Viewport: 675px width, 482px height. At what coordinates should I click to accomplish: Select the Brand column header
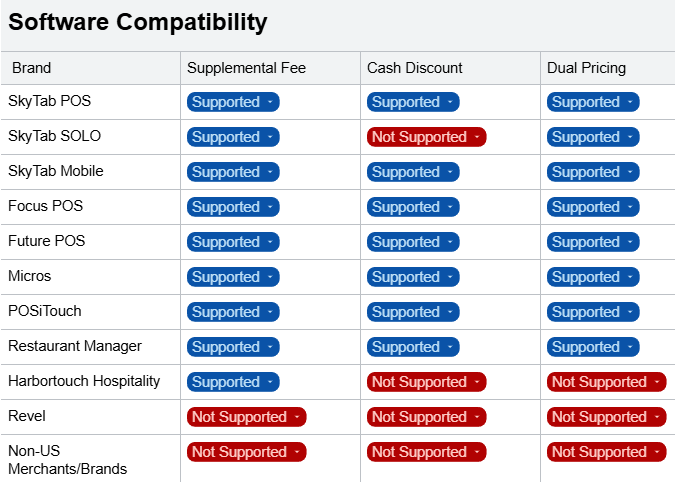coord(32,68)
